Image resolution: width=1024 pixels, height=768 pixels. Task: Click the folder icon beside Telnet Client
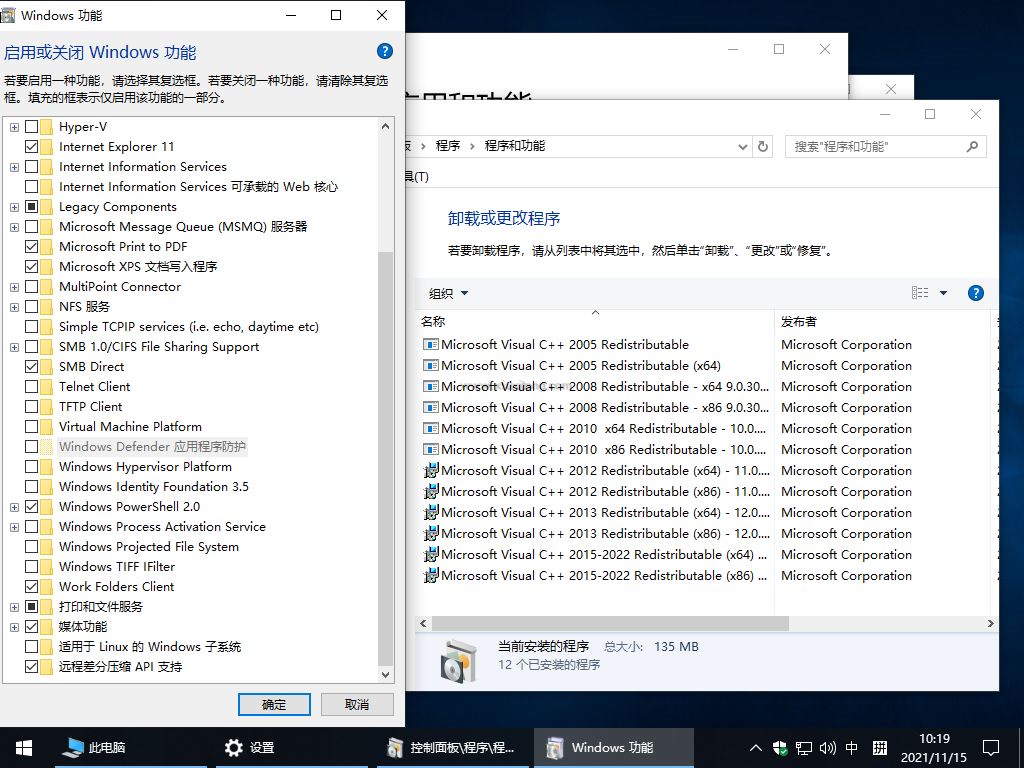tap(46, 387)
